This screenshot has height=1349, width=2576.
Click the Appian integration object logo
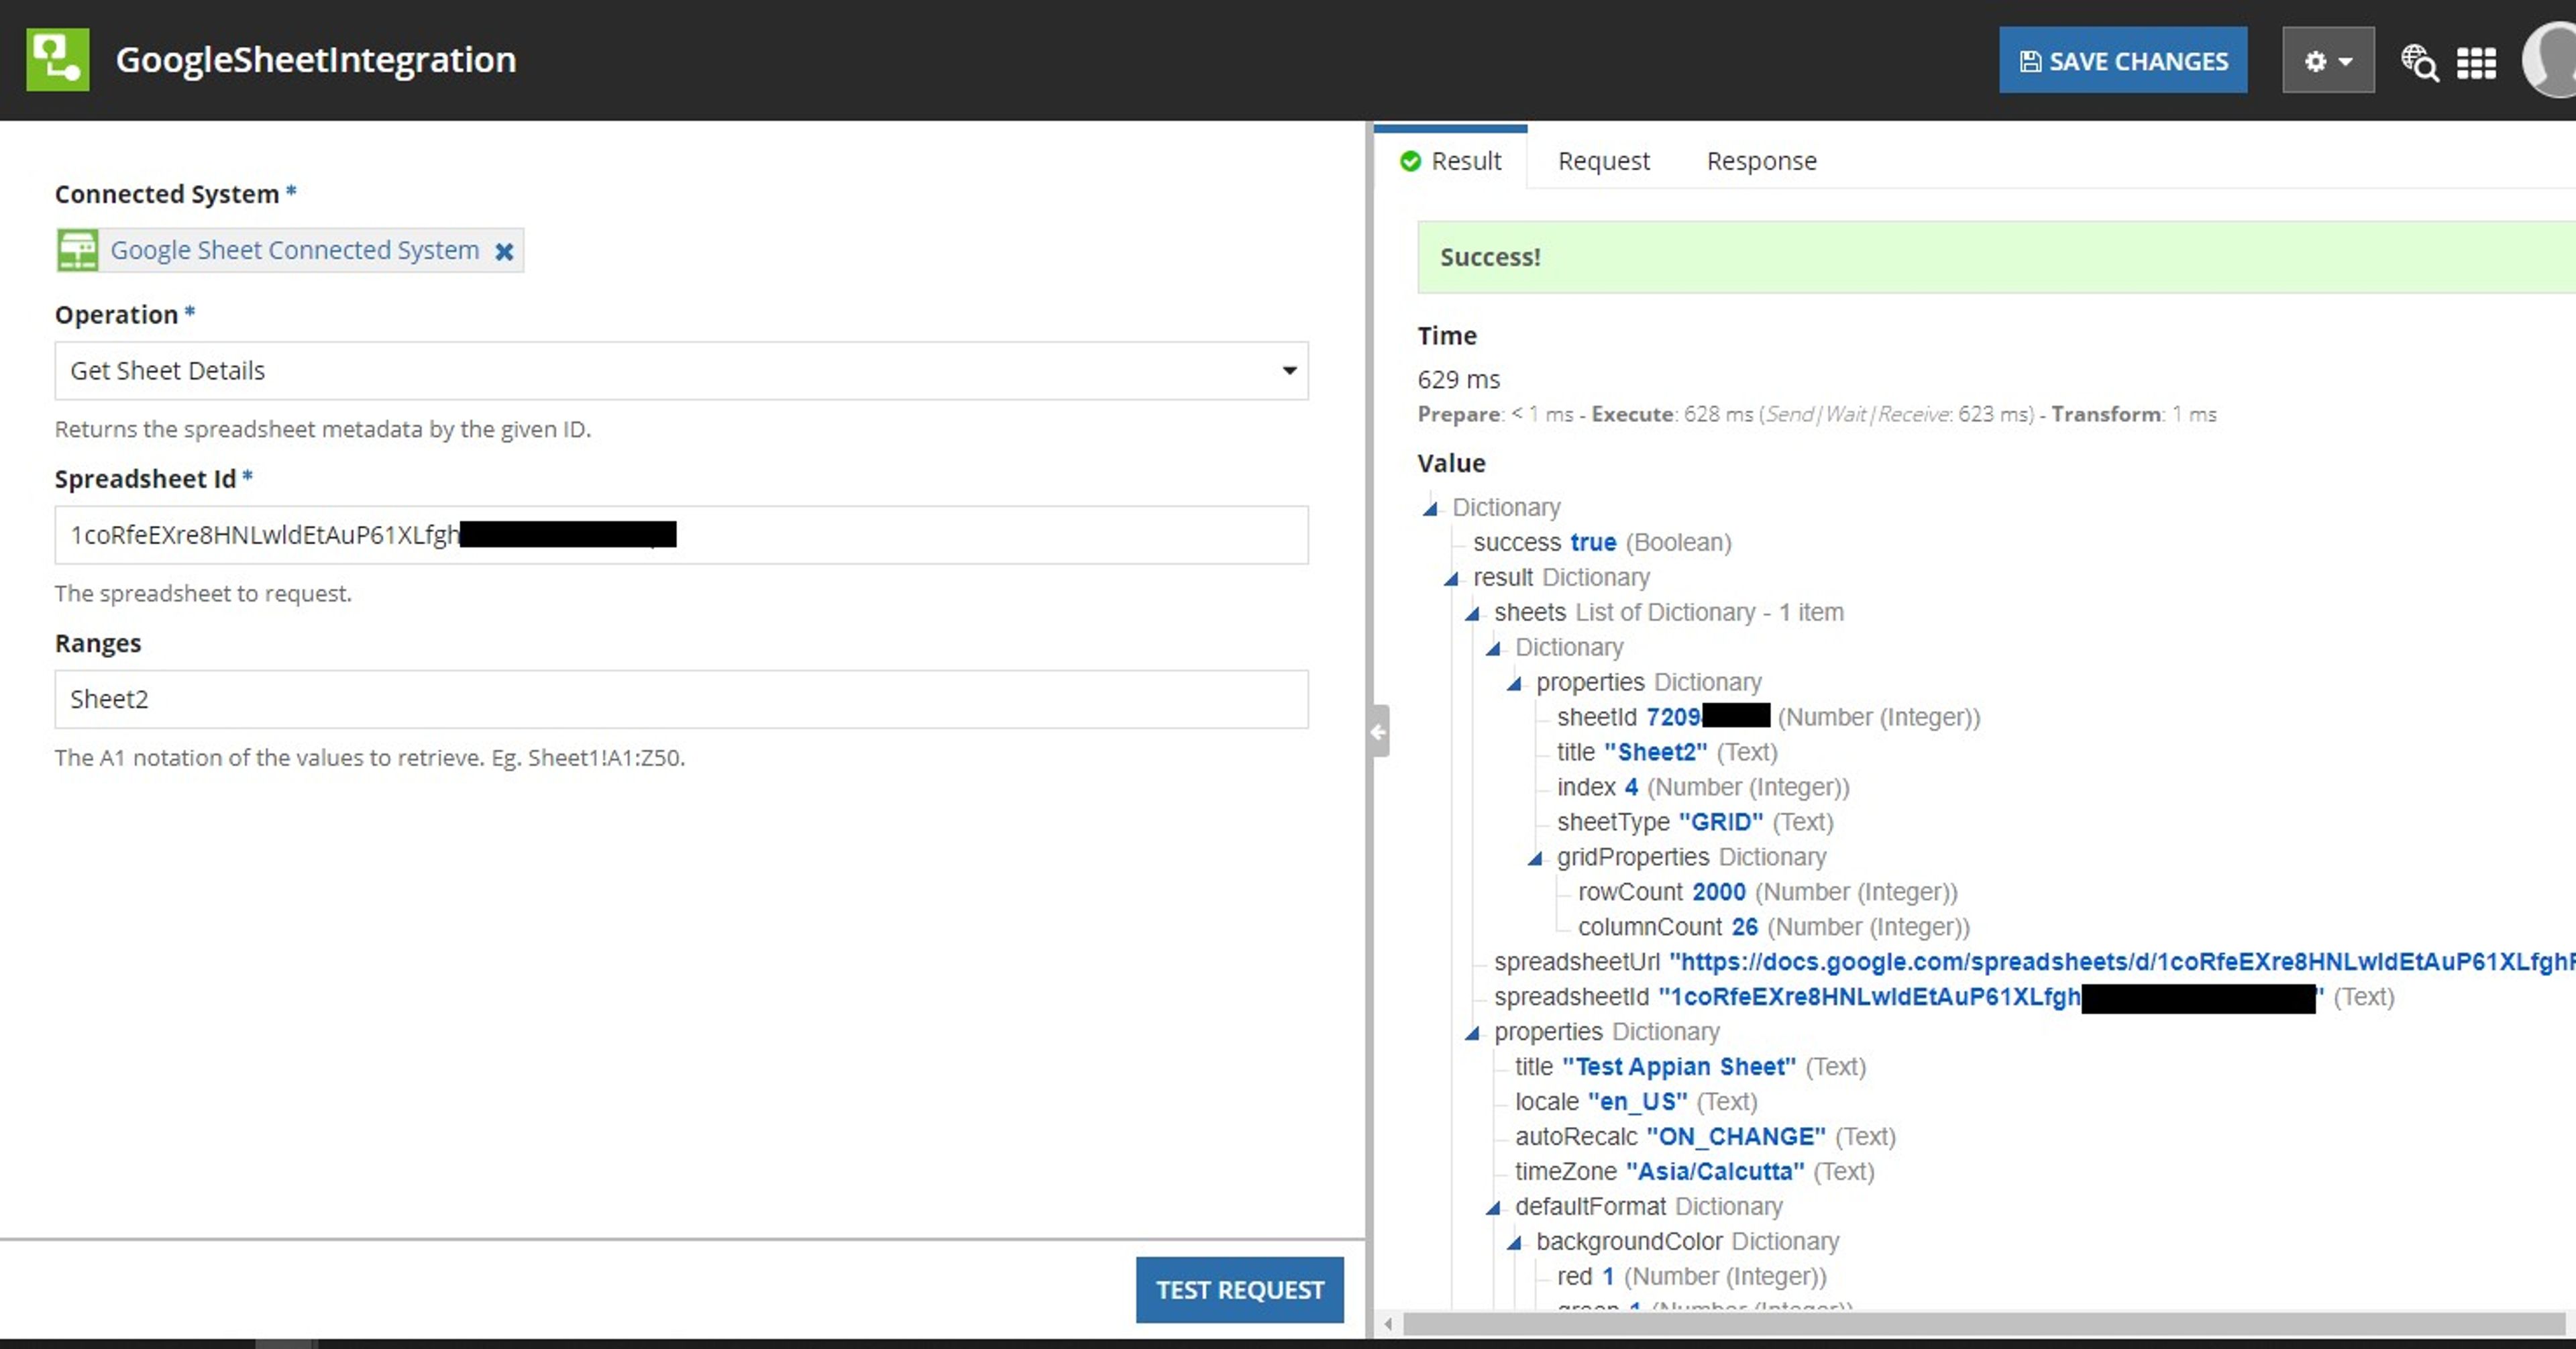click(x=57, y=60)
